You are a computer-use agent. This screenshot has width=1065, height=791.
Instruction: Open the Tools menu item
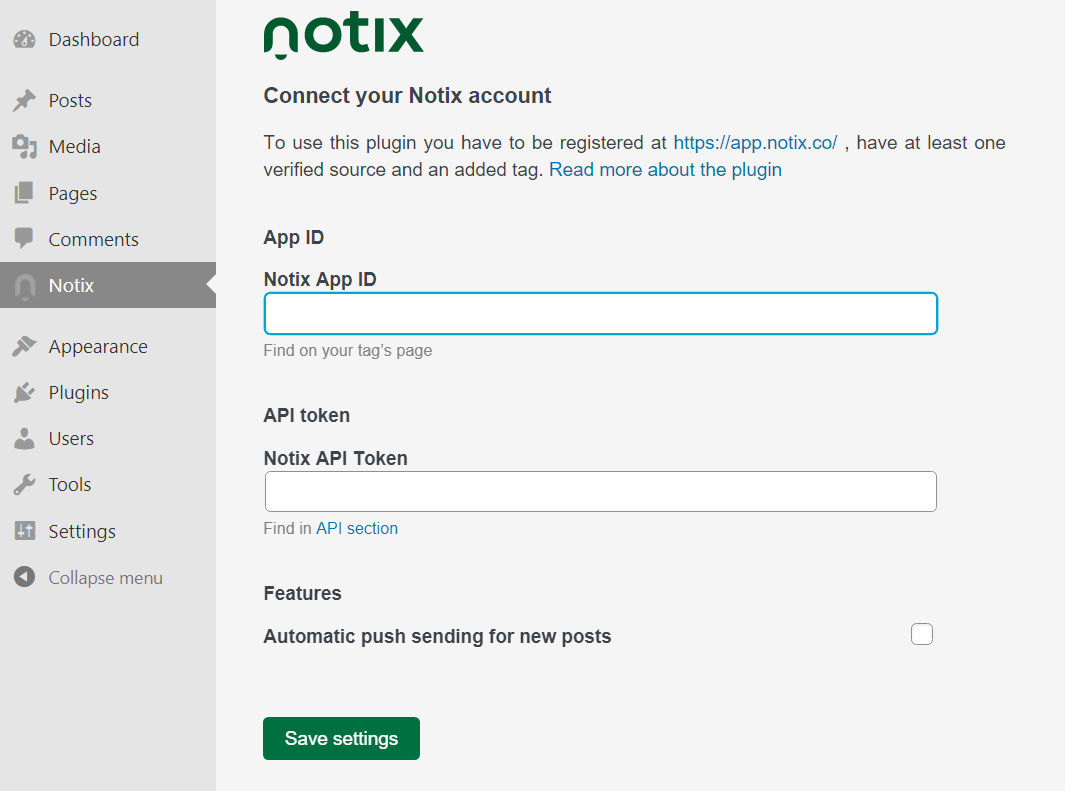(70, 485)
